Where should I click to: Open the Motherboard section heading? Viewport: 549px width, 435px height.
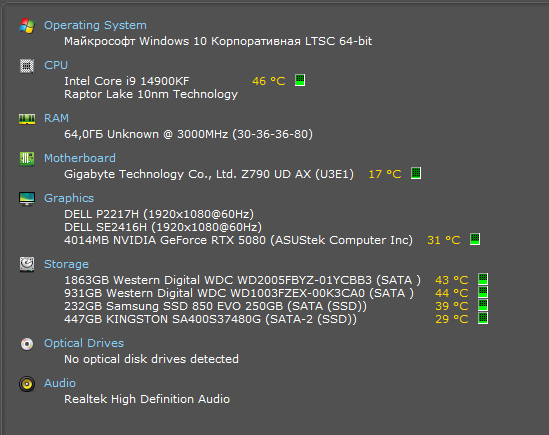[80, 158]
